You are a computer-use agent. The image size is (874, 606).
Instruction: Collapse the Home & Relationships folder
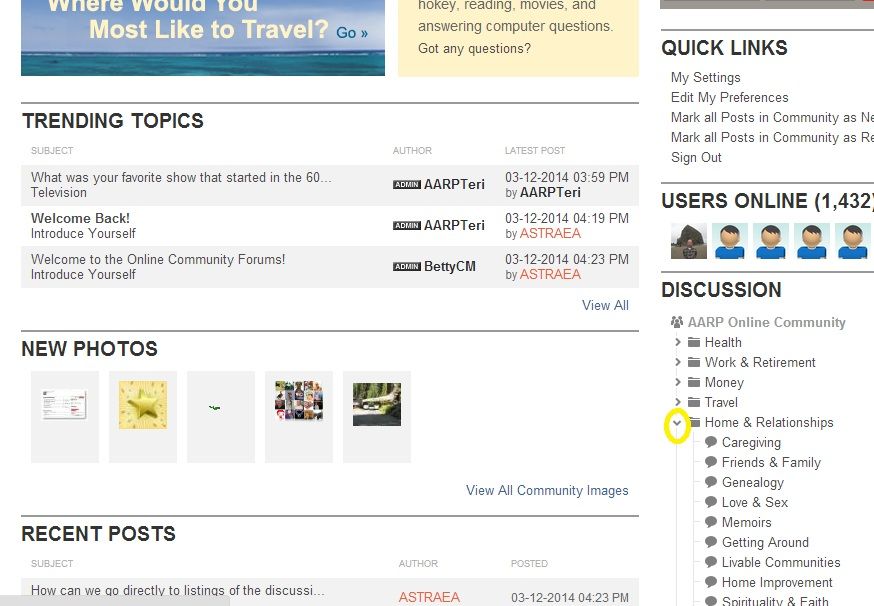[678, 423]
